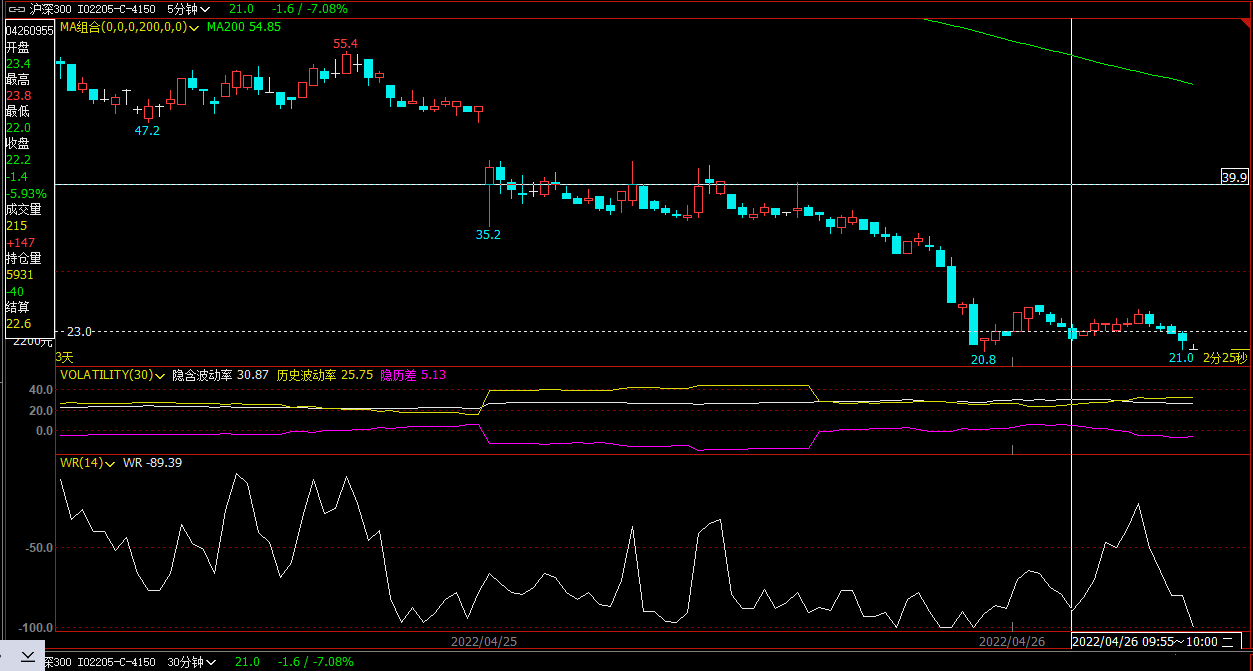Select the 2022/04/25 date marker on time axis
Screen dimensions: 1253x671
484,641
